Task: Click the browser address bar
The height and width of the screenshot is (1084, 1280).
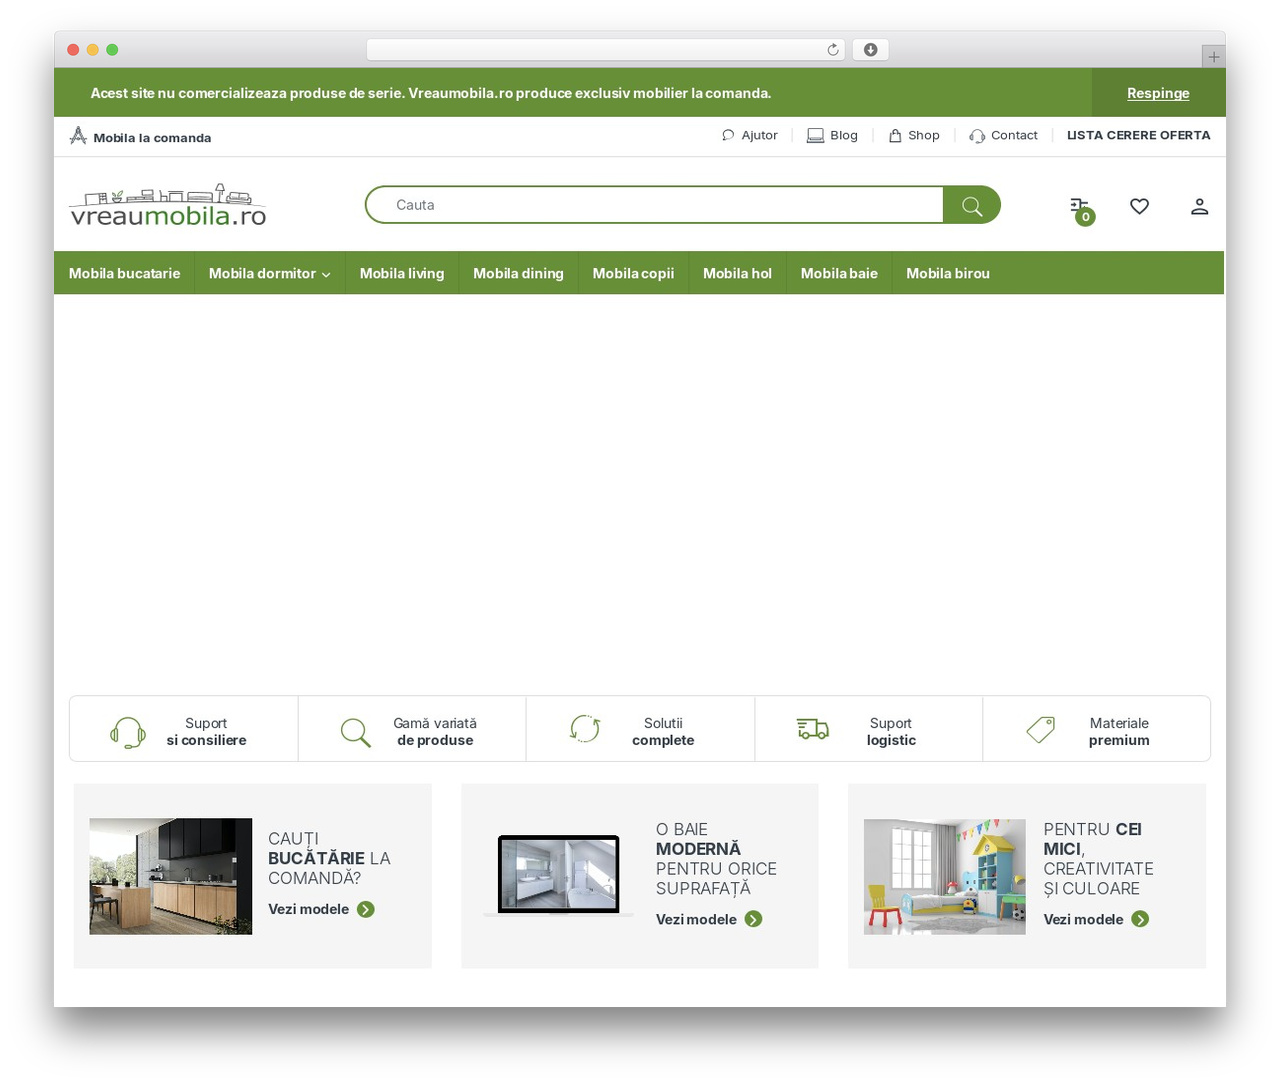Action: coord(605,50)
